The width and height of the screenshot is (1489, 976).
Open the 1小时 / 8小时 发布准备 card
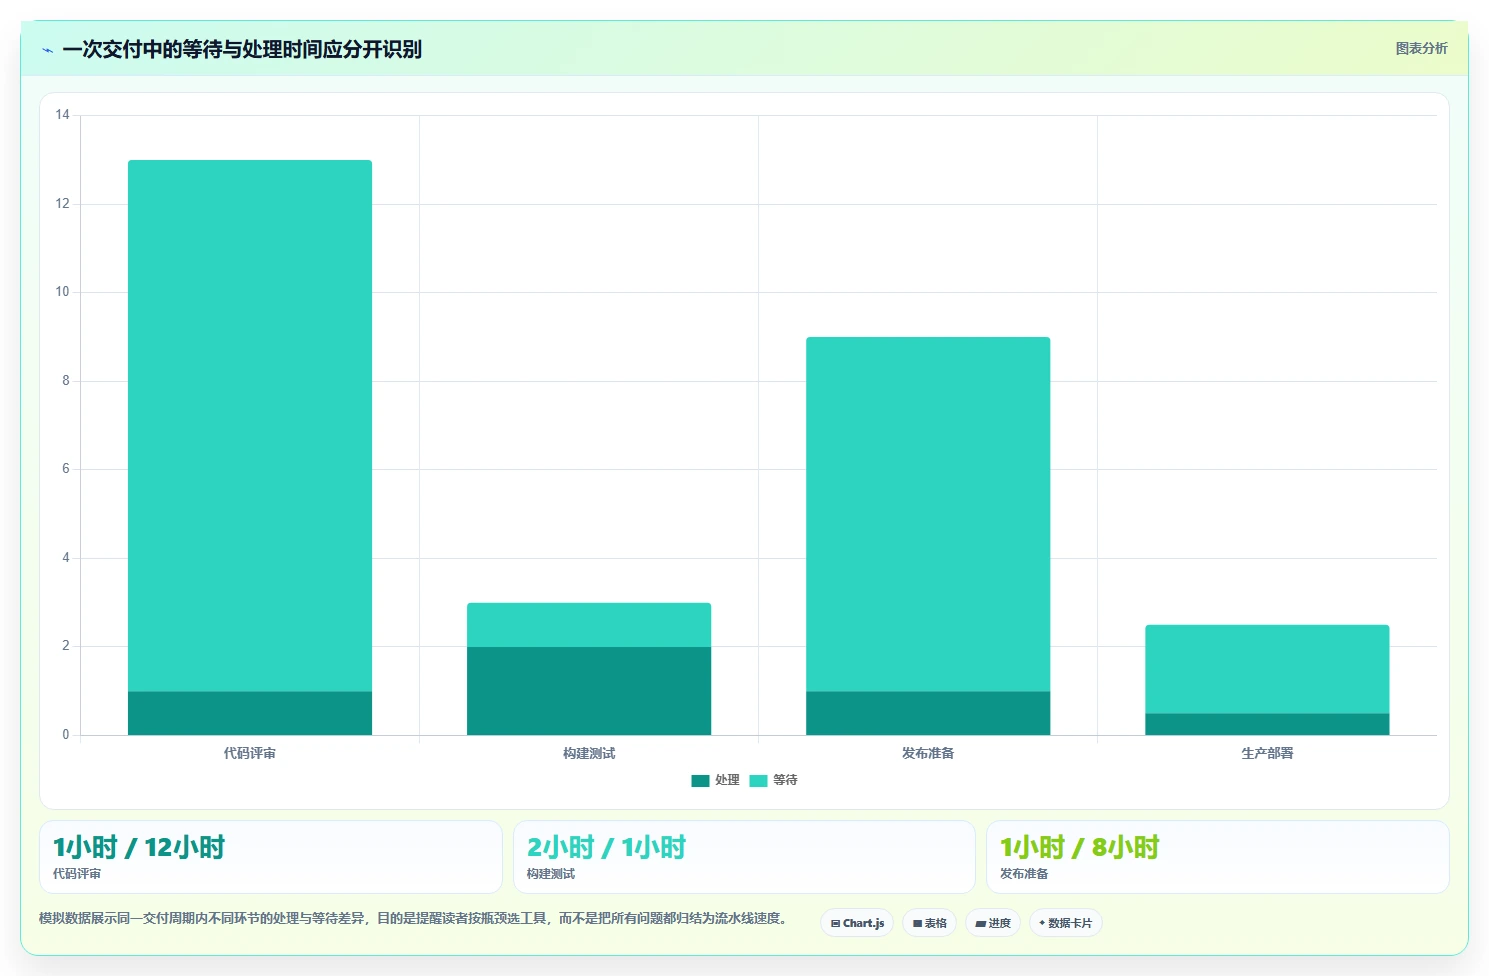click(x=1218, y=857)
